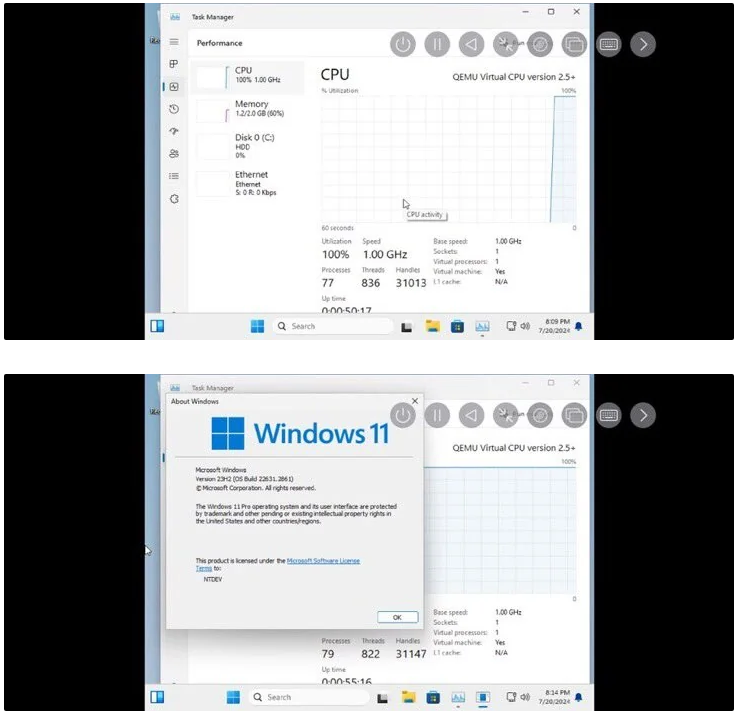Click OK in About Windows dialog

point(397,617)
